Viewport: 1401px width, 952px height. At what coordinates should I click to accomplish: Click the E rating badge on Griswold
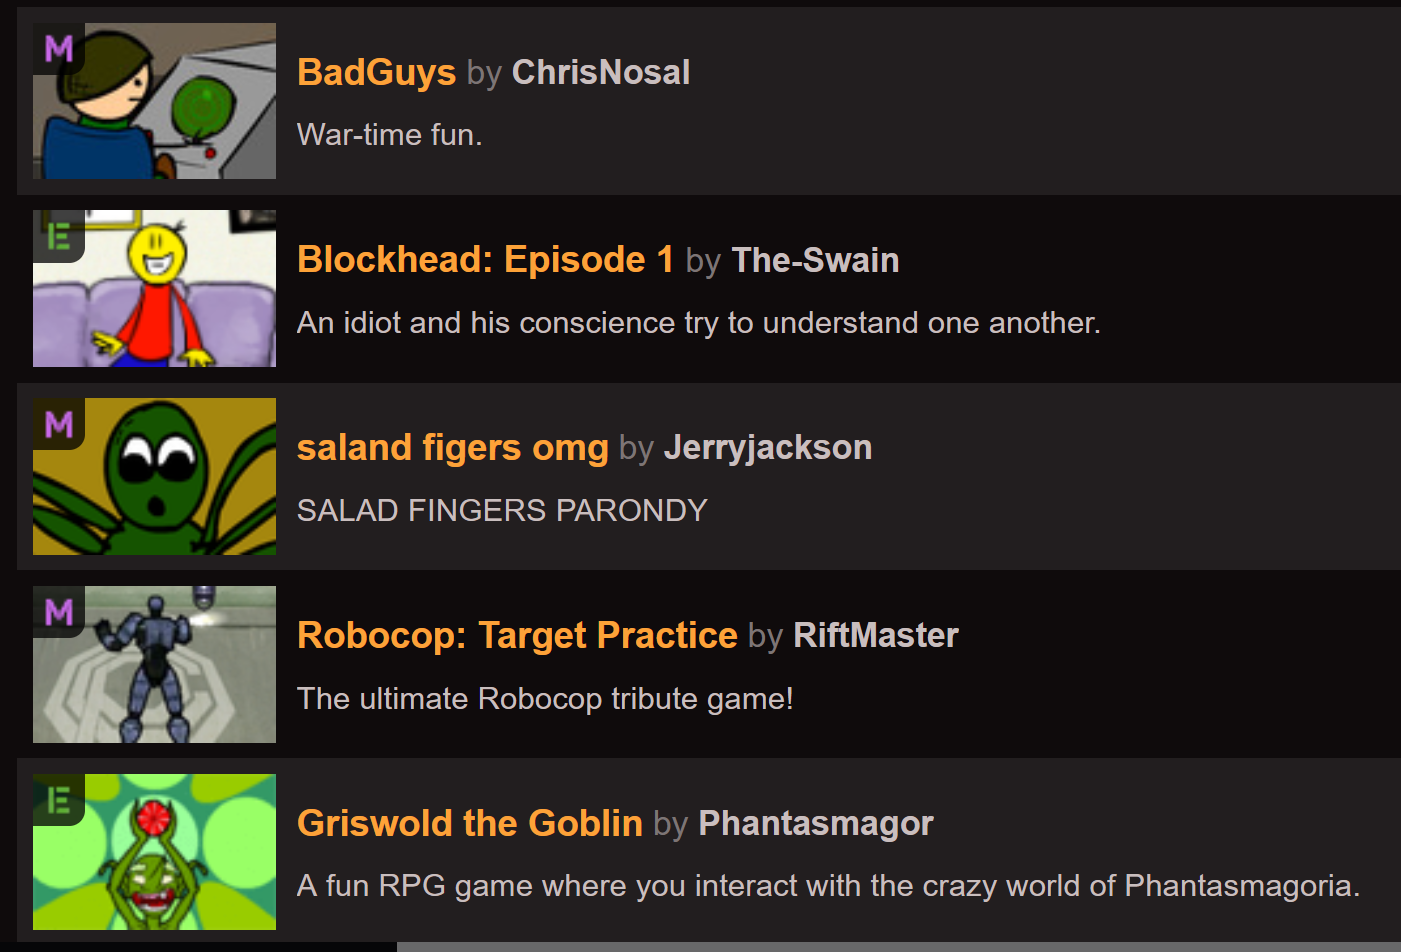coord(59,800)
